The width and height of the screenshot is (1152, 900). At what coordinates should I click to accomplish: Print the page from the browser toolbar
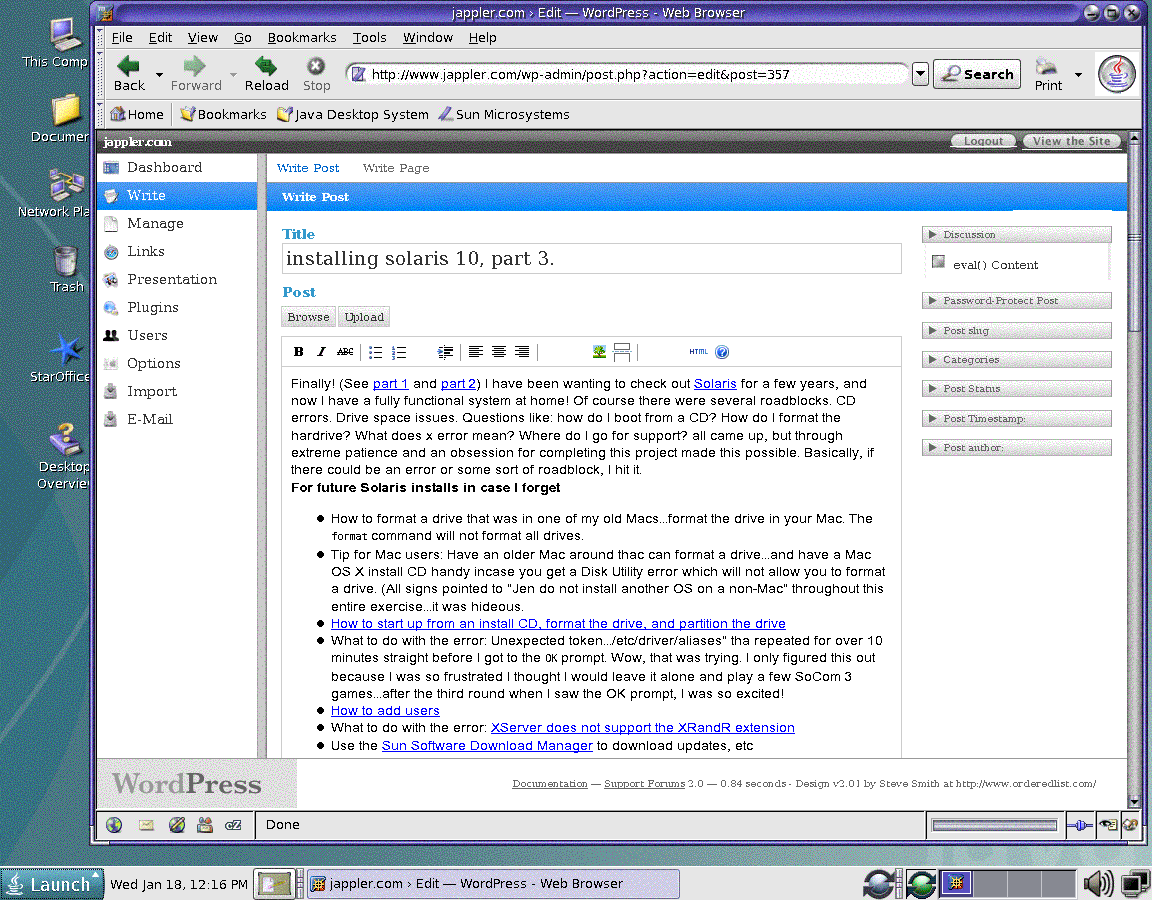point(1048,73)
